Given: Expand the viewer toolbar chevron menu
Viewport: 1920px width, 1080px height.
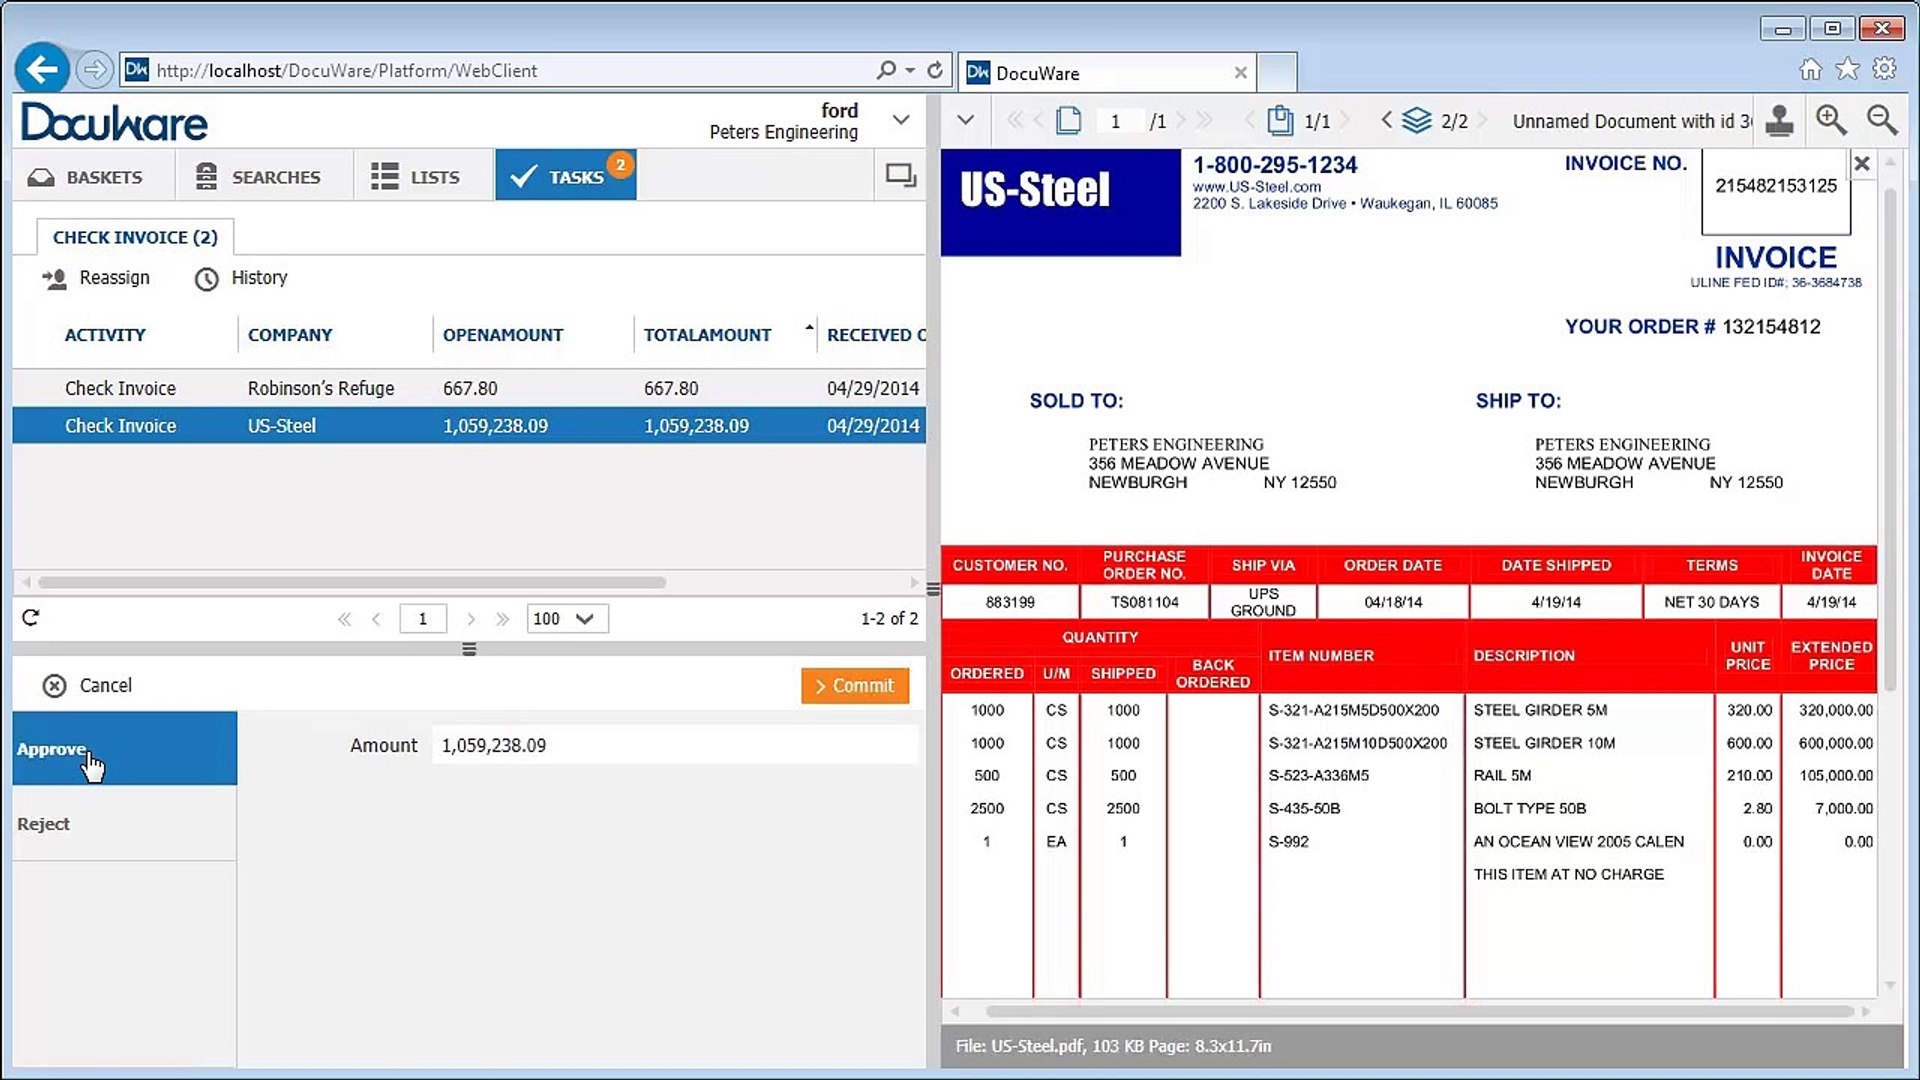Looking at the screenshot, I should 965,120.
